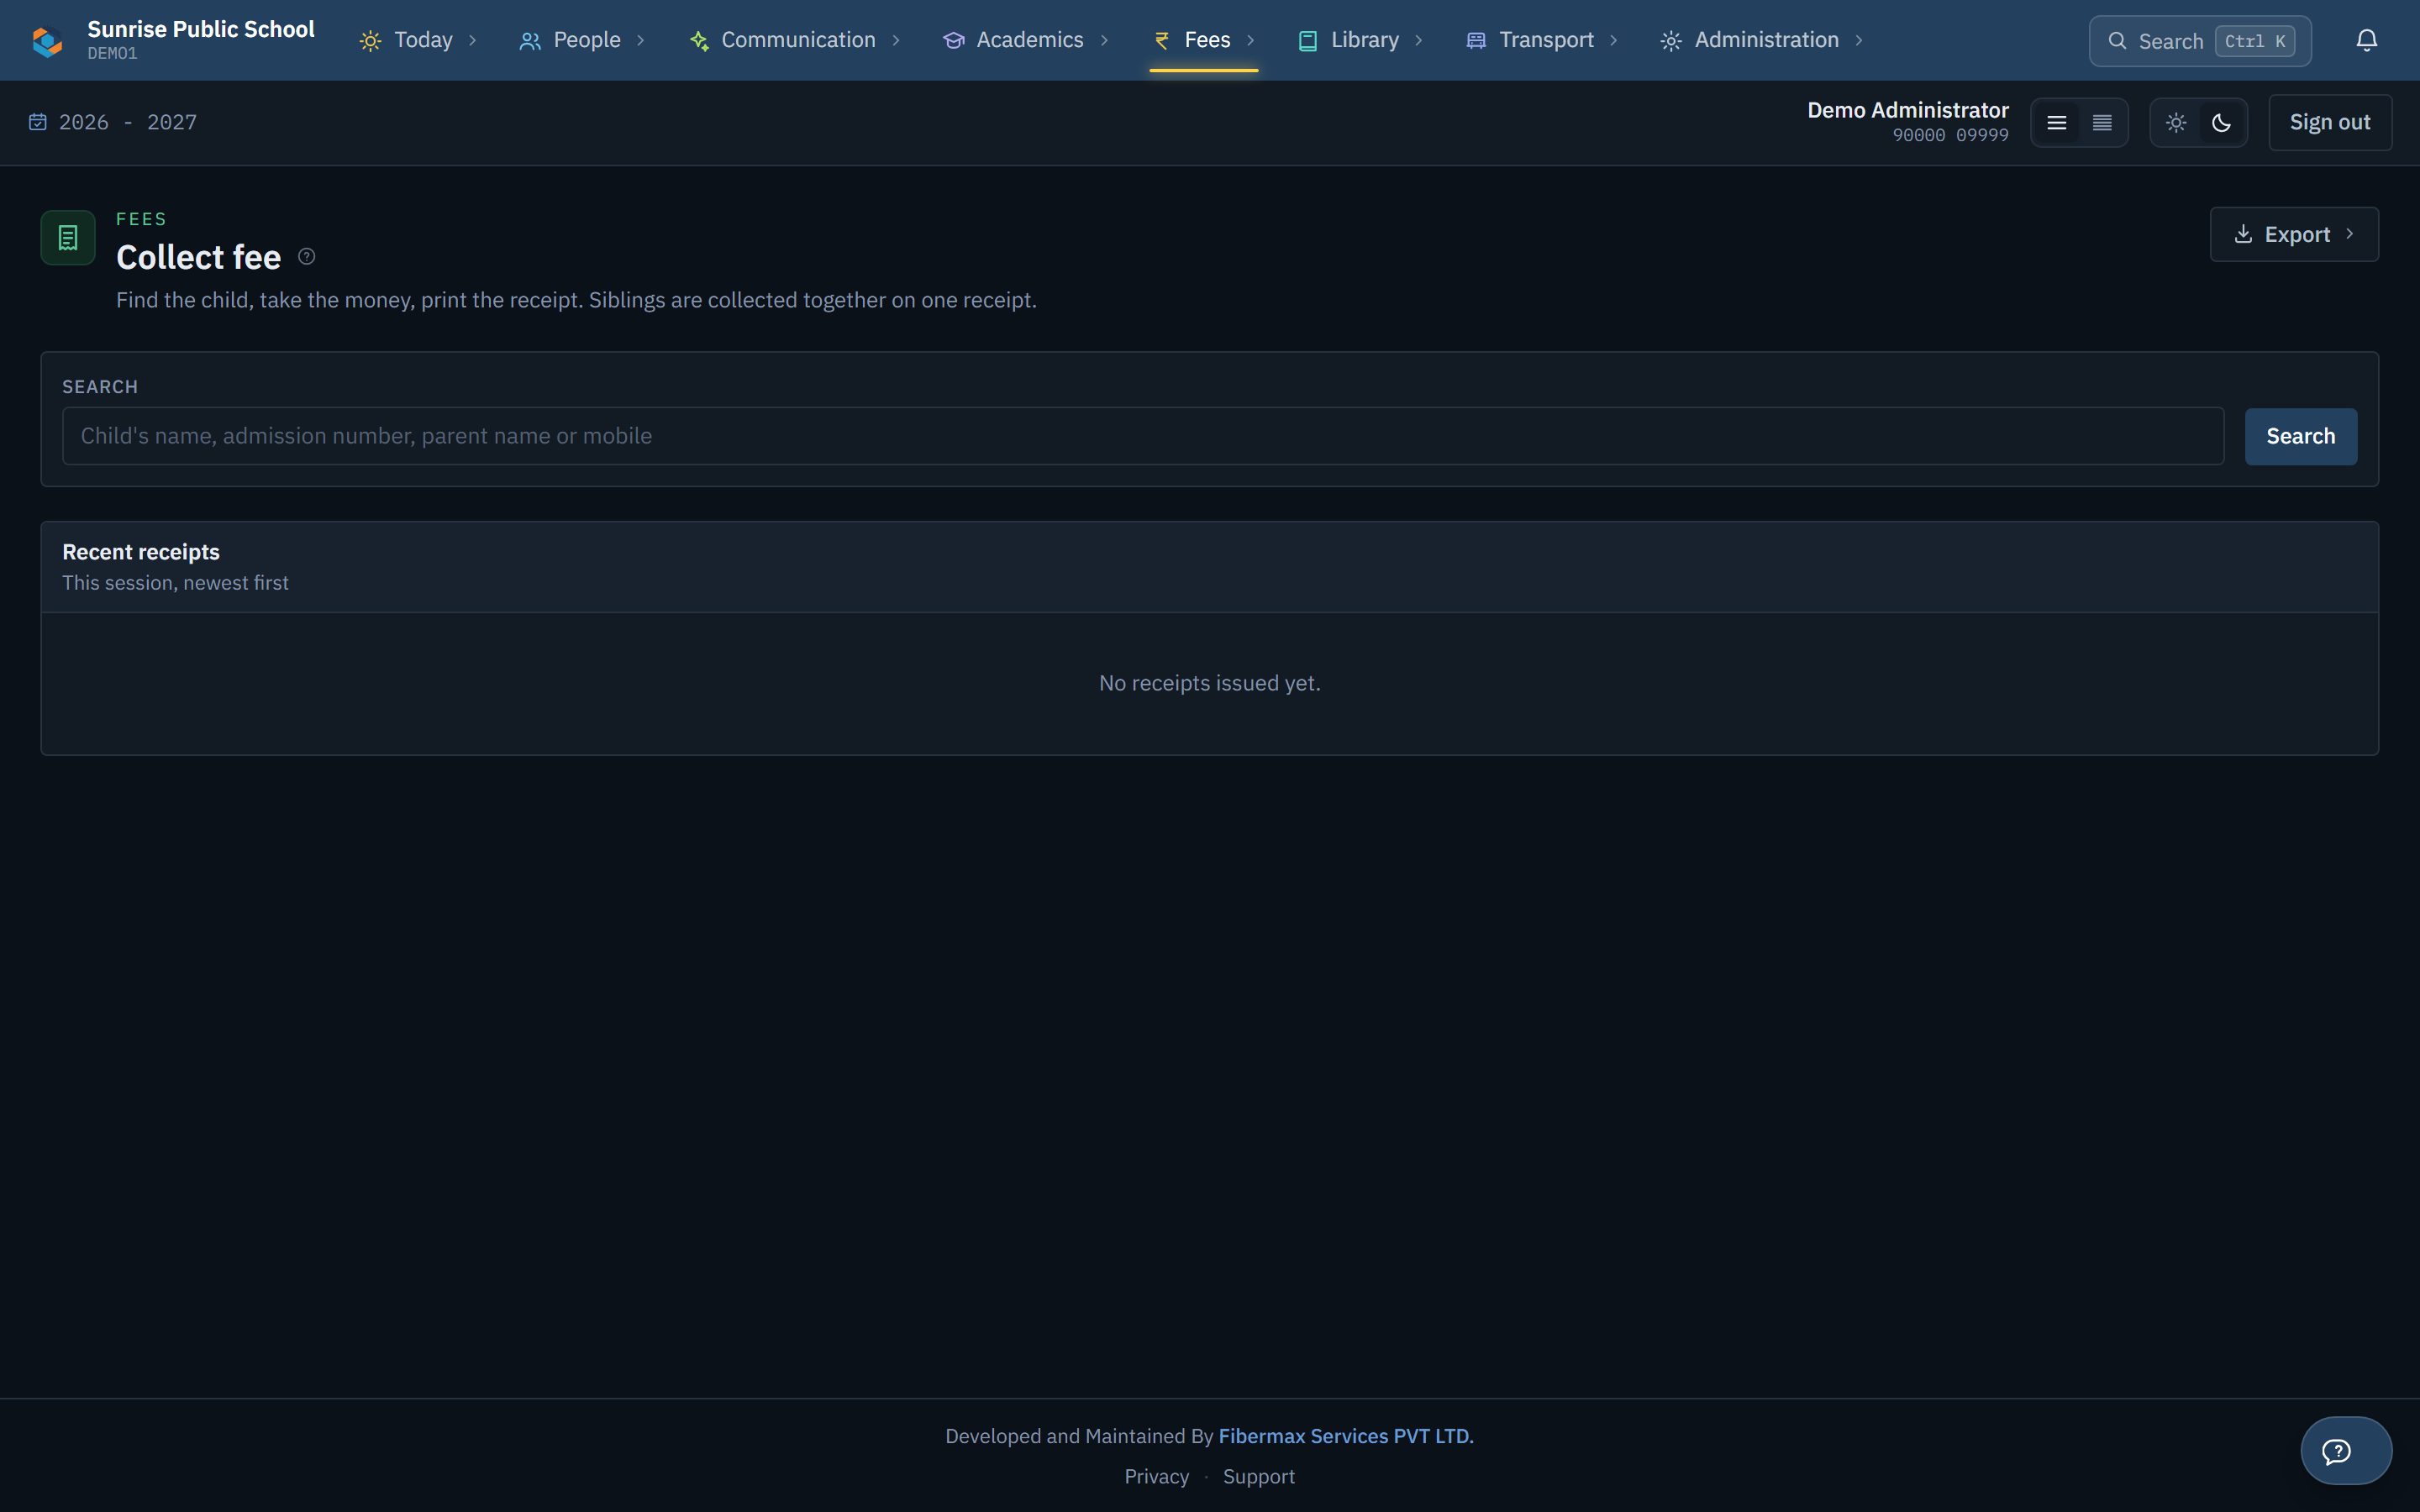Click the people icon of People
2420x1512 pixels.
tap(530, 41)
